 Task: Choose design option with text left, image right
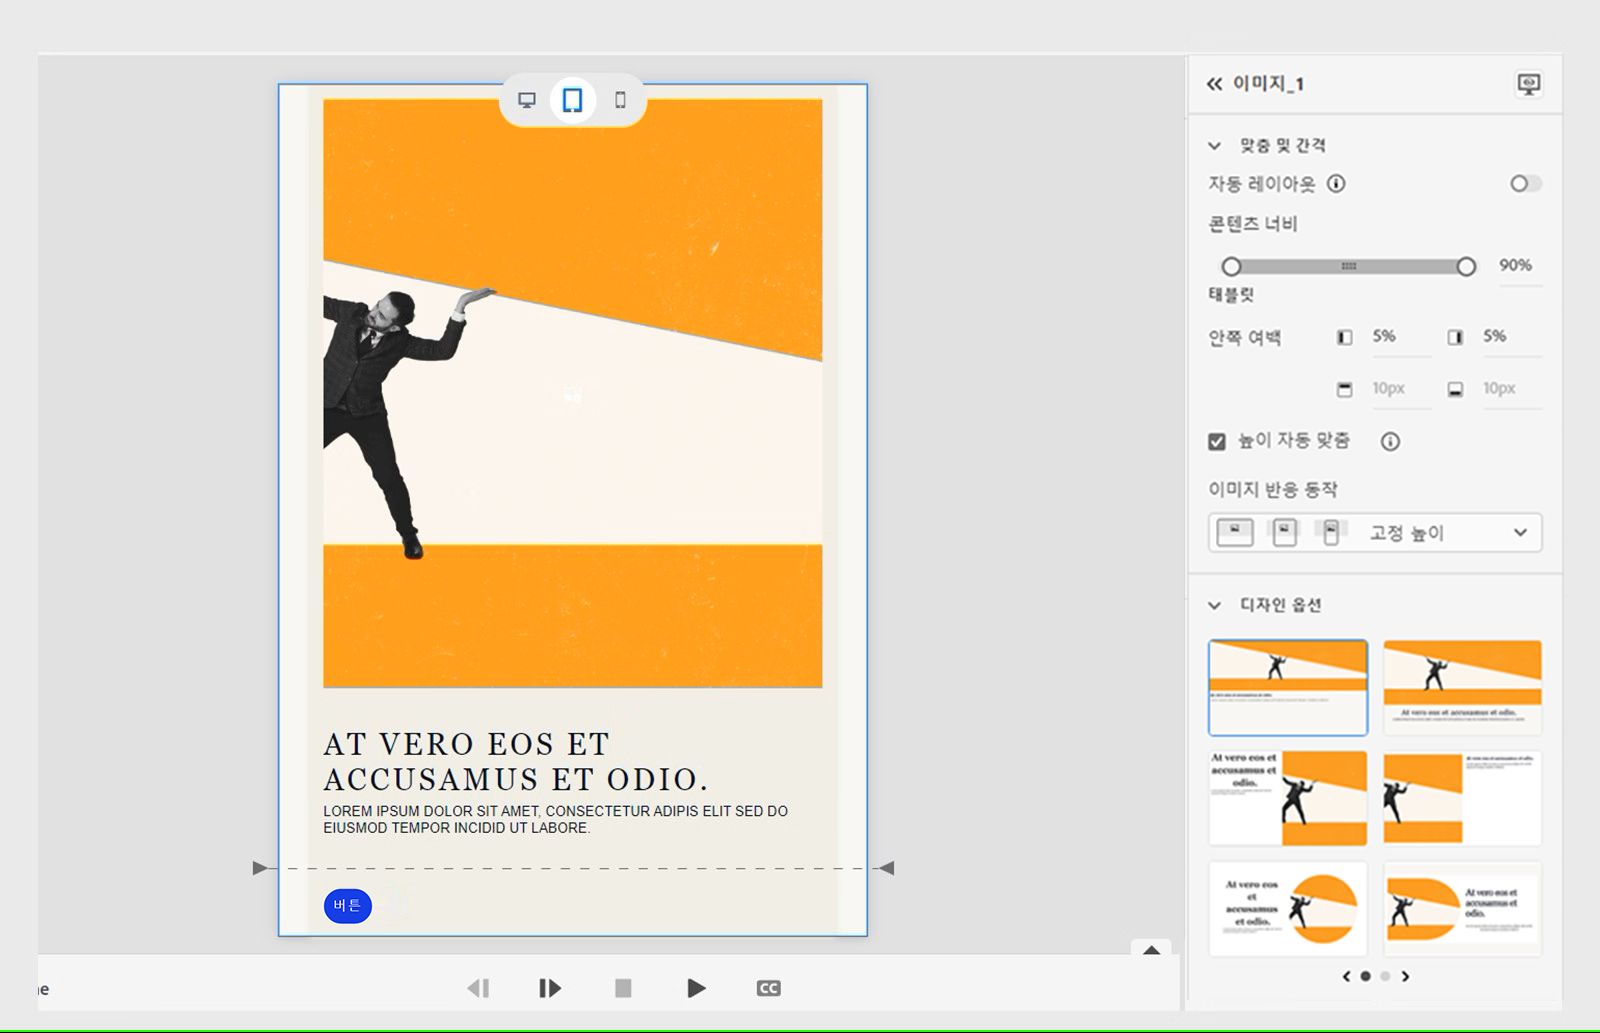pos(1288,798)
